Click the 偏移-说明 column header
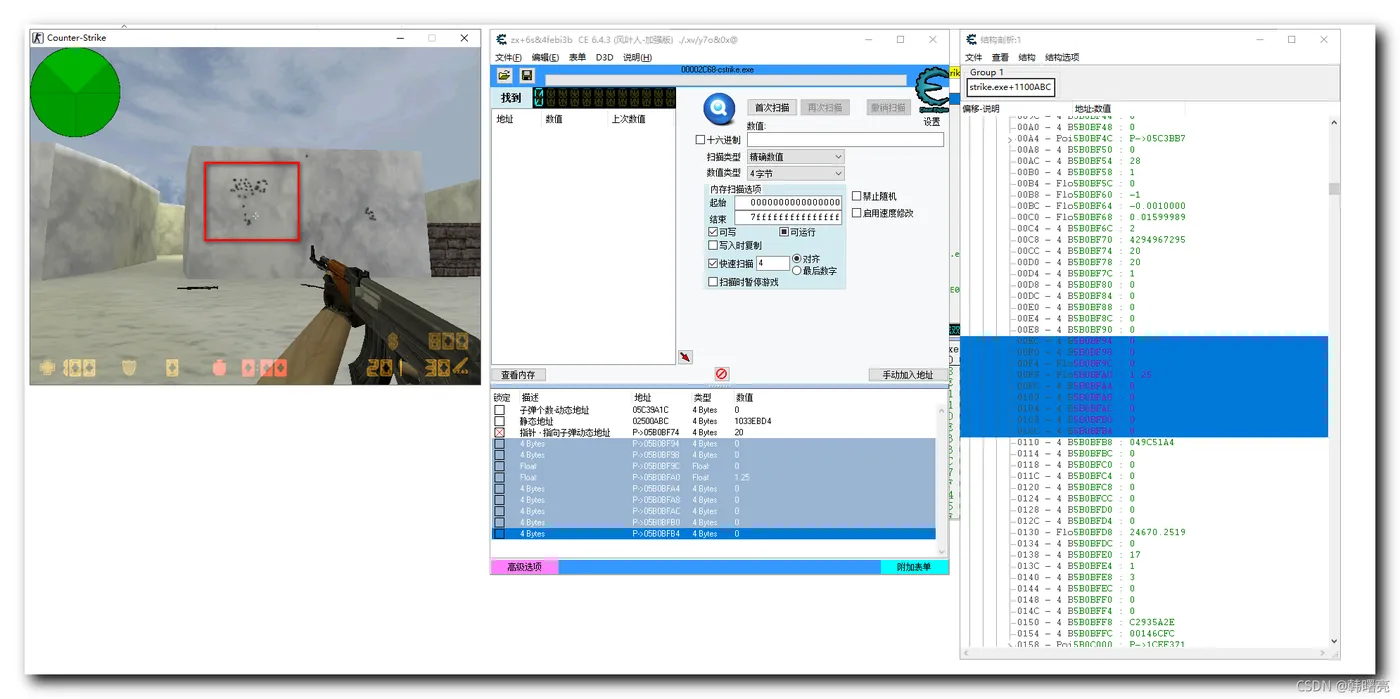The height and width of the screenshot is (699, 1400). [981, 109]
